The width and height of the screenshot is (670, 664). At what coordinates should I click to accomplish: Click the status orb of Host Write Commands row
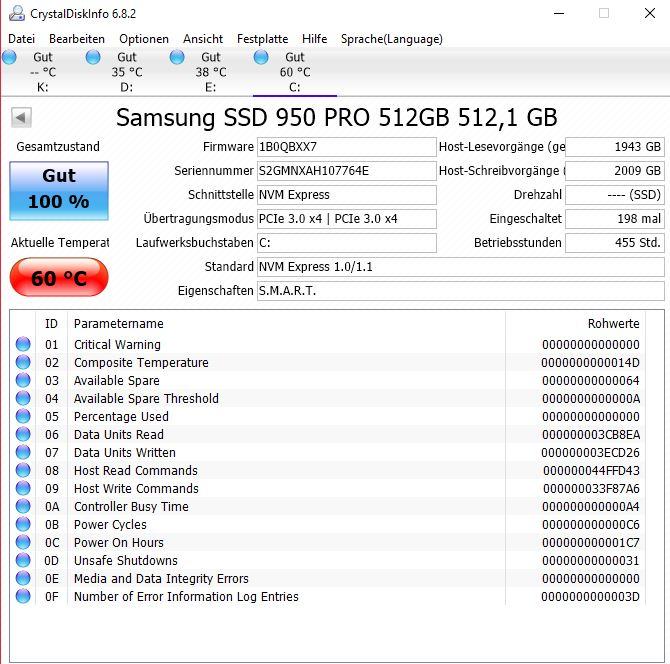[23, 488]
